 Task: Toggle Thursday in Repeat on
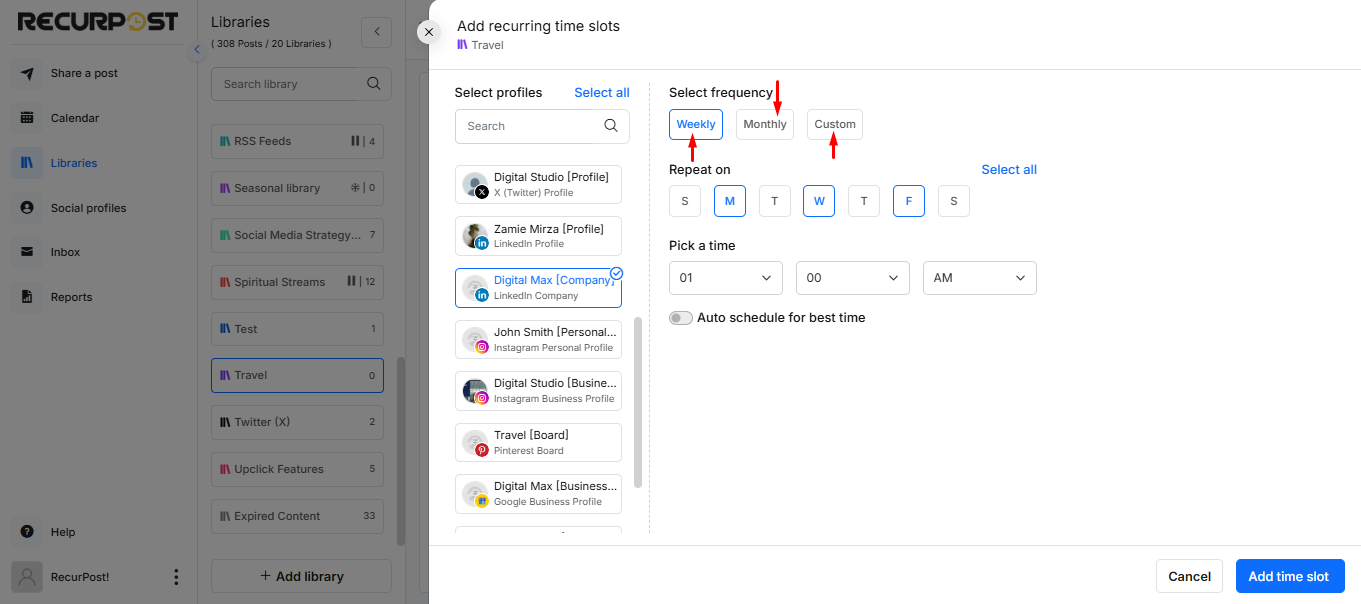pos(864,201)
